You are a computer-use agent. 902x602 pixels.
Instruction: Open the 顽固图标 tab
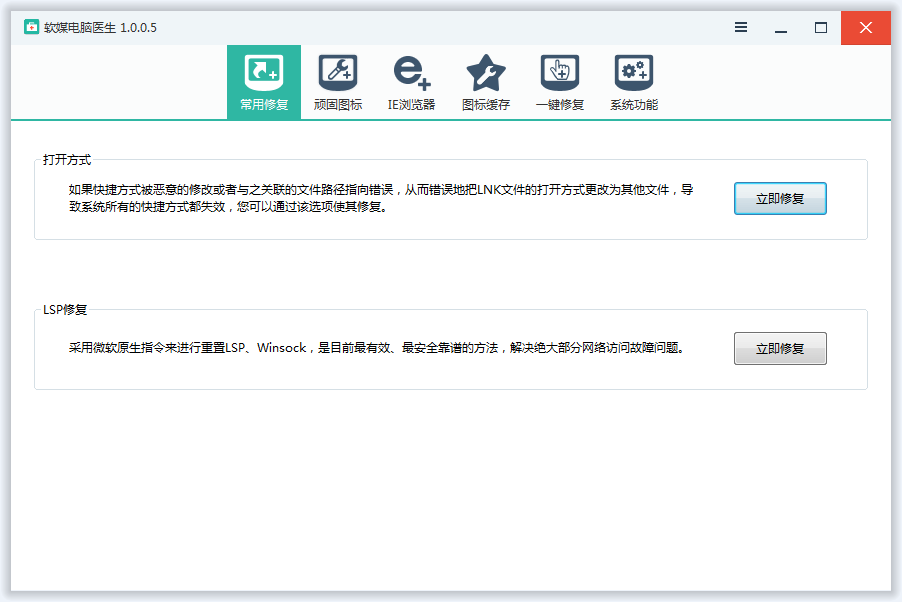click(338, 82)
